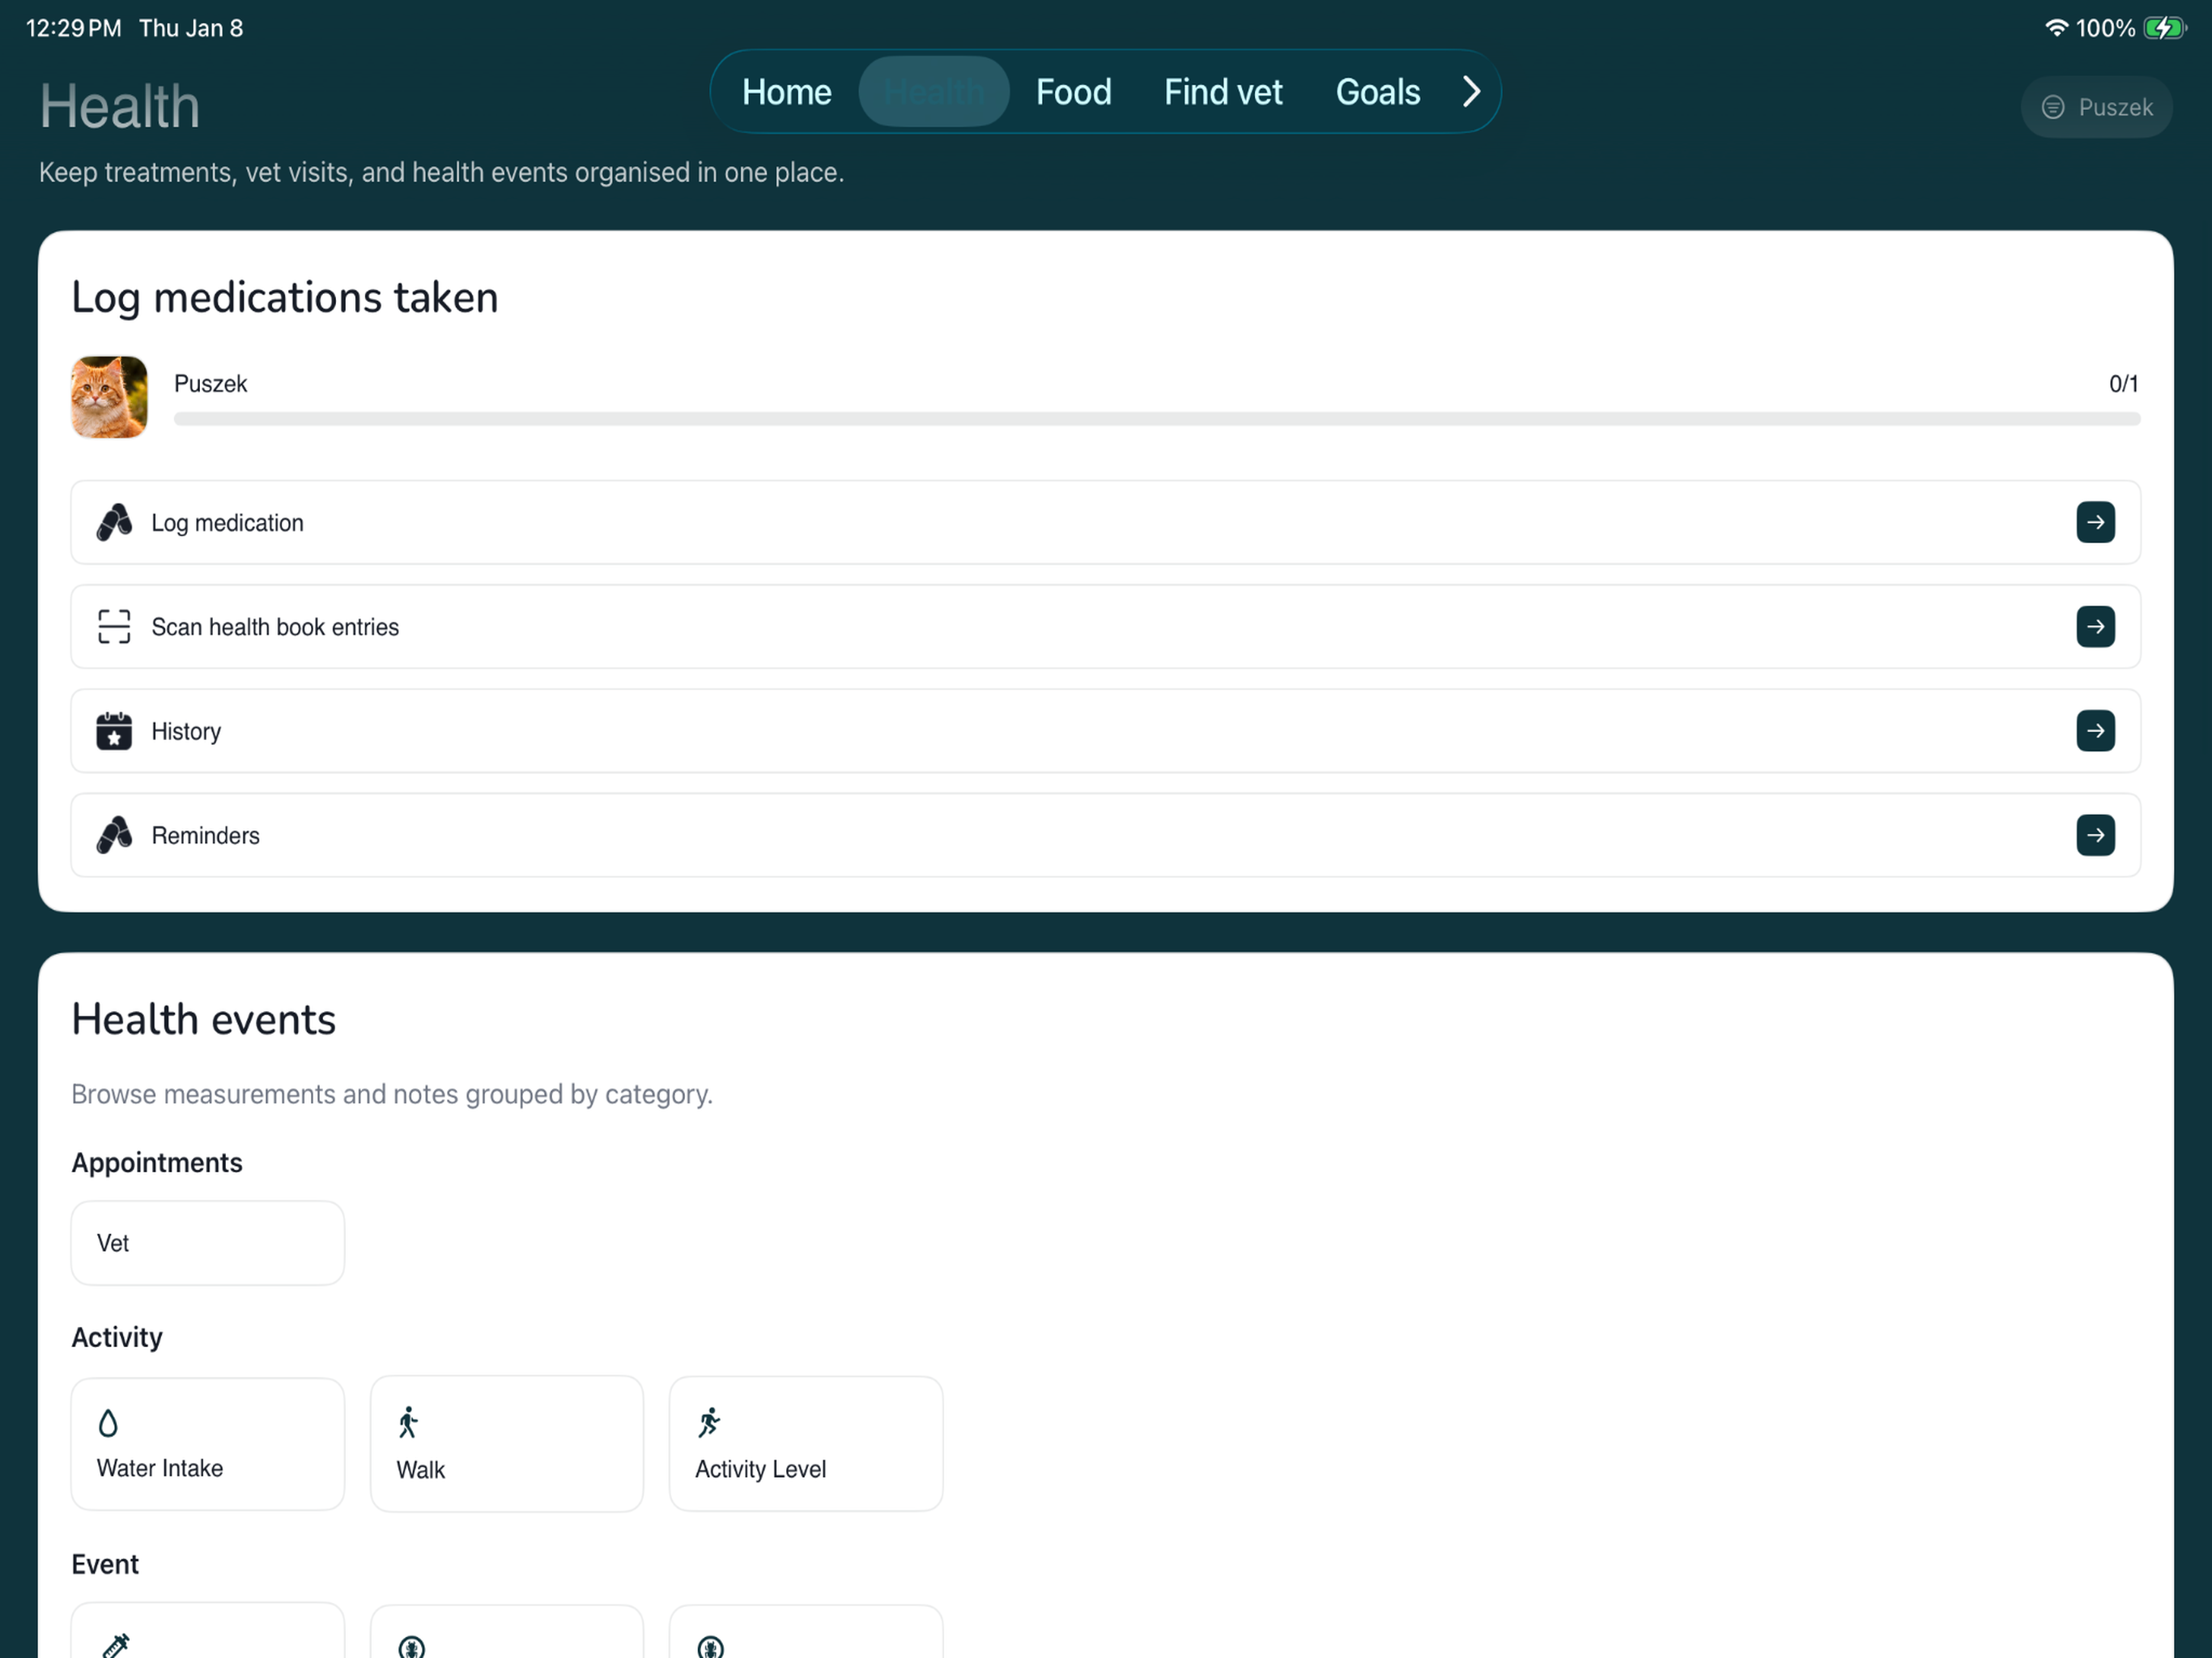The width and height of the screenshot is (2212, 1658).
Task: Open the Scan health book entries row
Action: [1105, 627]
